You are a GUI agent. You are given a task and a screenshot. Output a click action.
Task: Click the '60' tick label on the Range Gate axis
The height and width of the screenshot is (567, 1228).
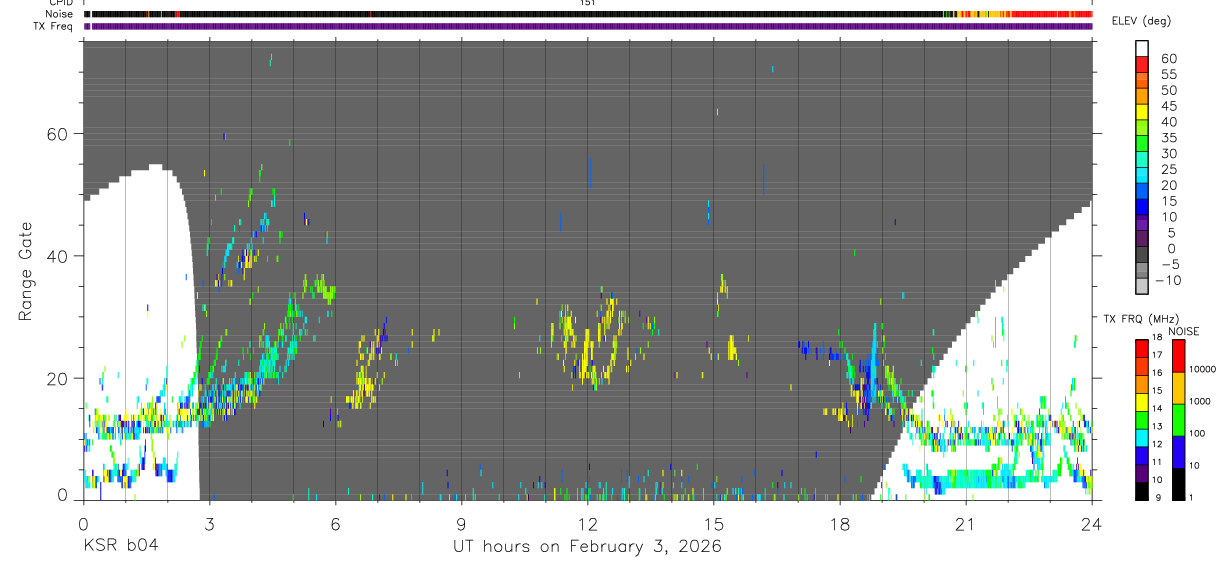(x=58, y=134)
